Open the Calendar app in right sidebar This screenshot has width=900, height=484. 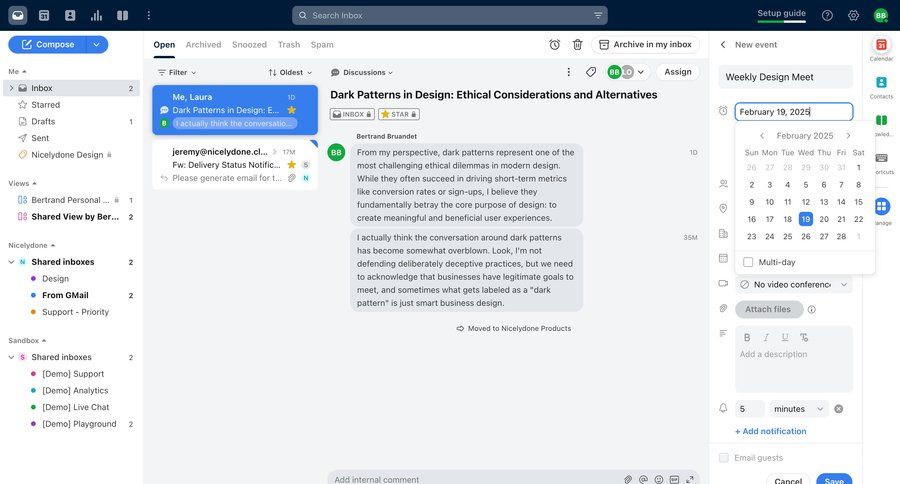click(x=881, y=46)
